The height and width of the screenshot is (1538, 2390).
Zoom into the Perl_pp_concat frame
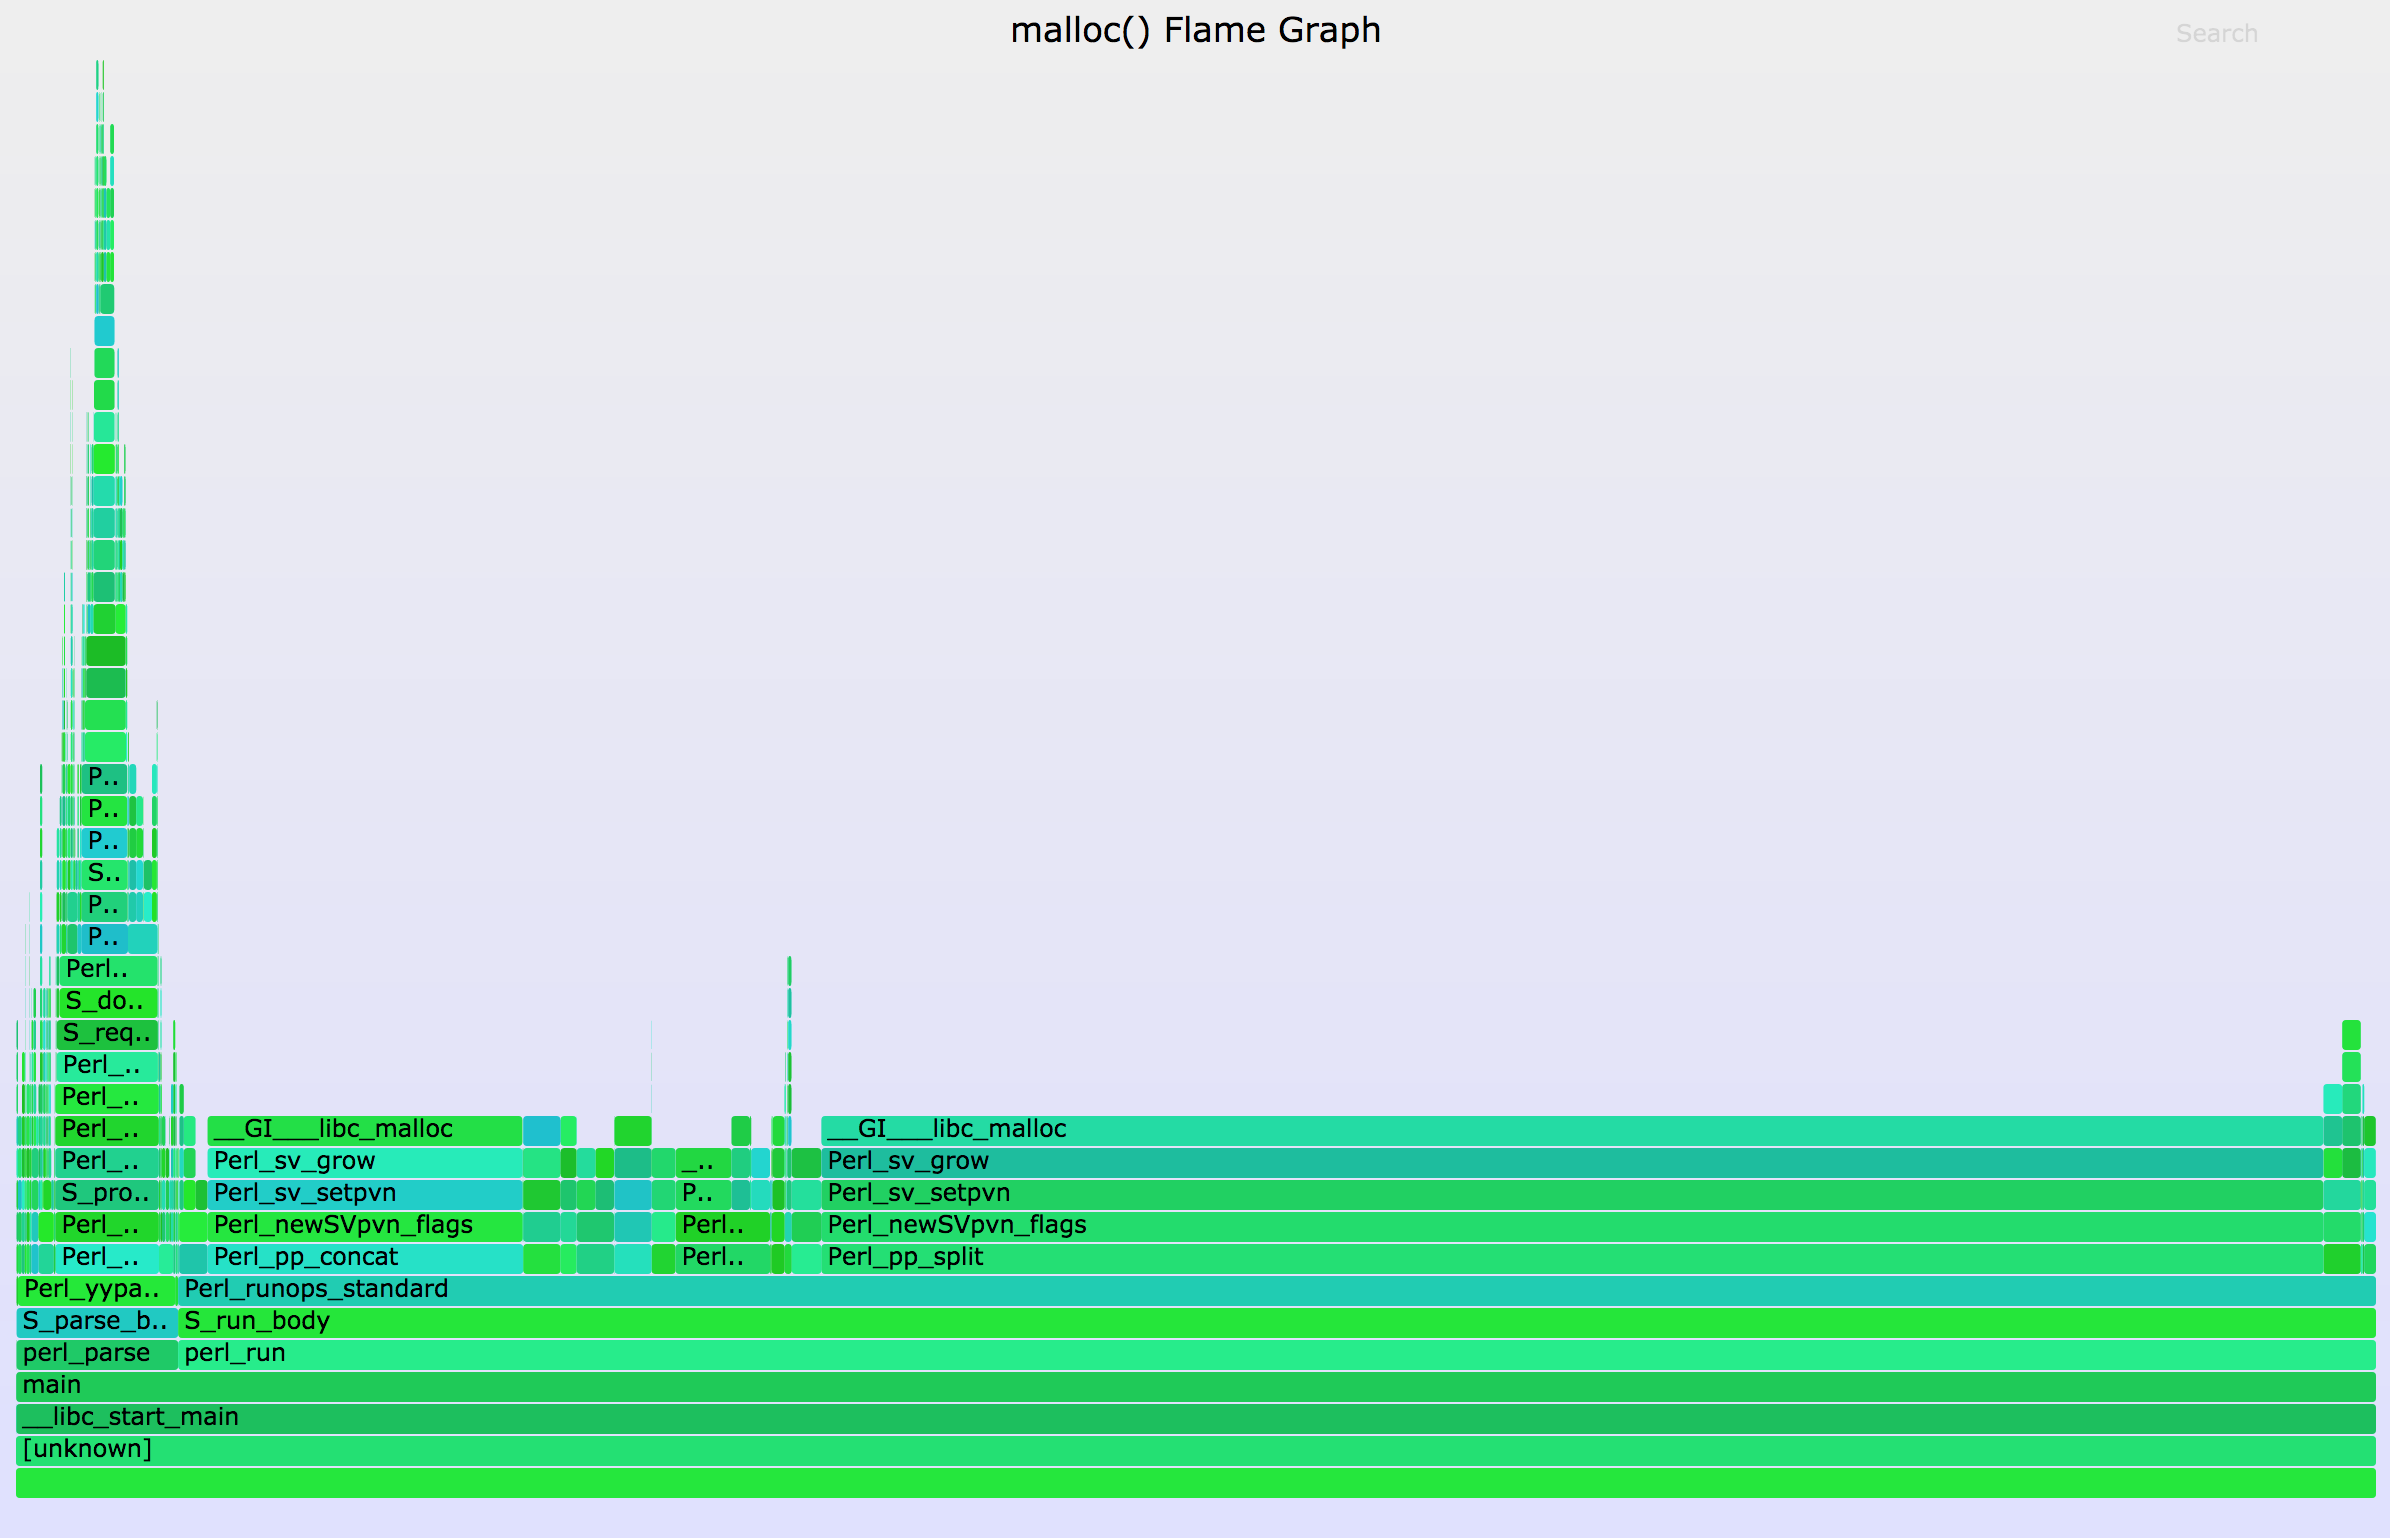point(365,1258)
